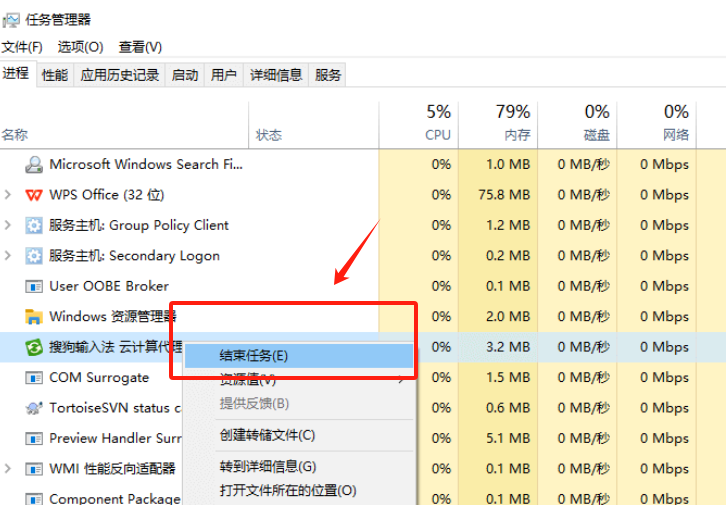Click the Microsoft Windows Search process icon
Image resolution: width=726 pixels, height=505 pixels.
pos(34,165)
